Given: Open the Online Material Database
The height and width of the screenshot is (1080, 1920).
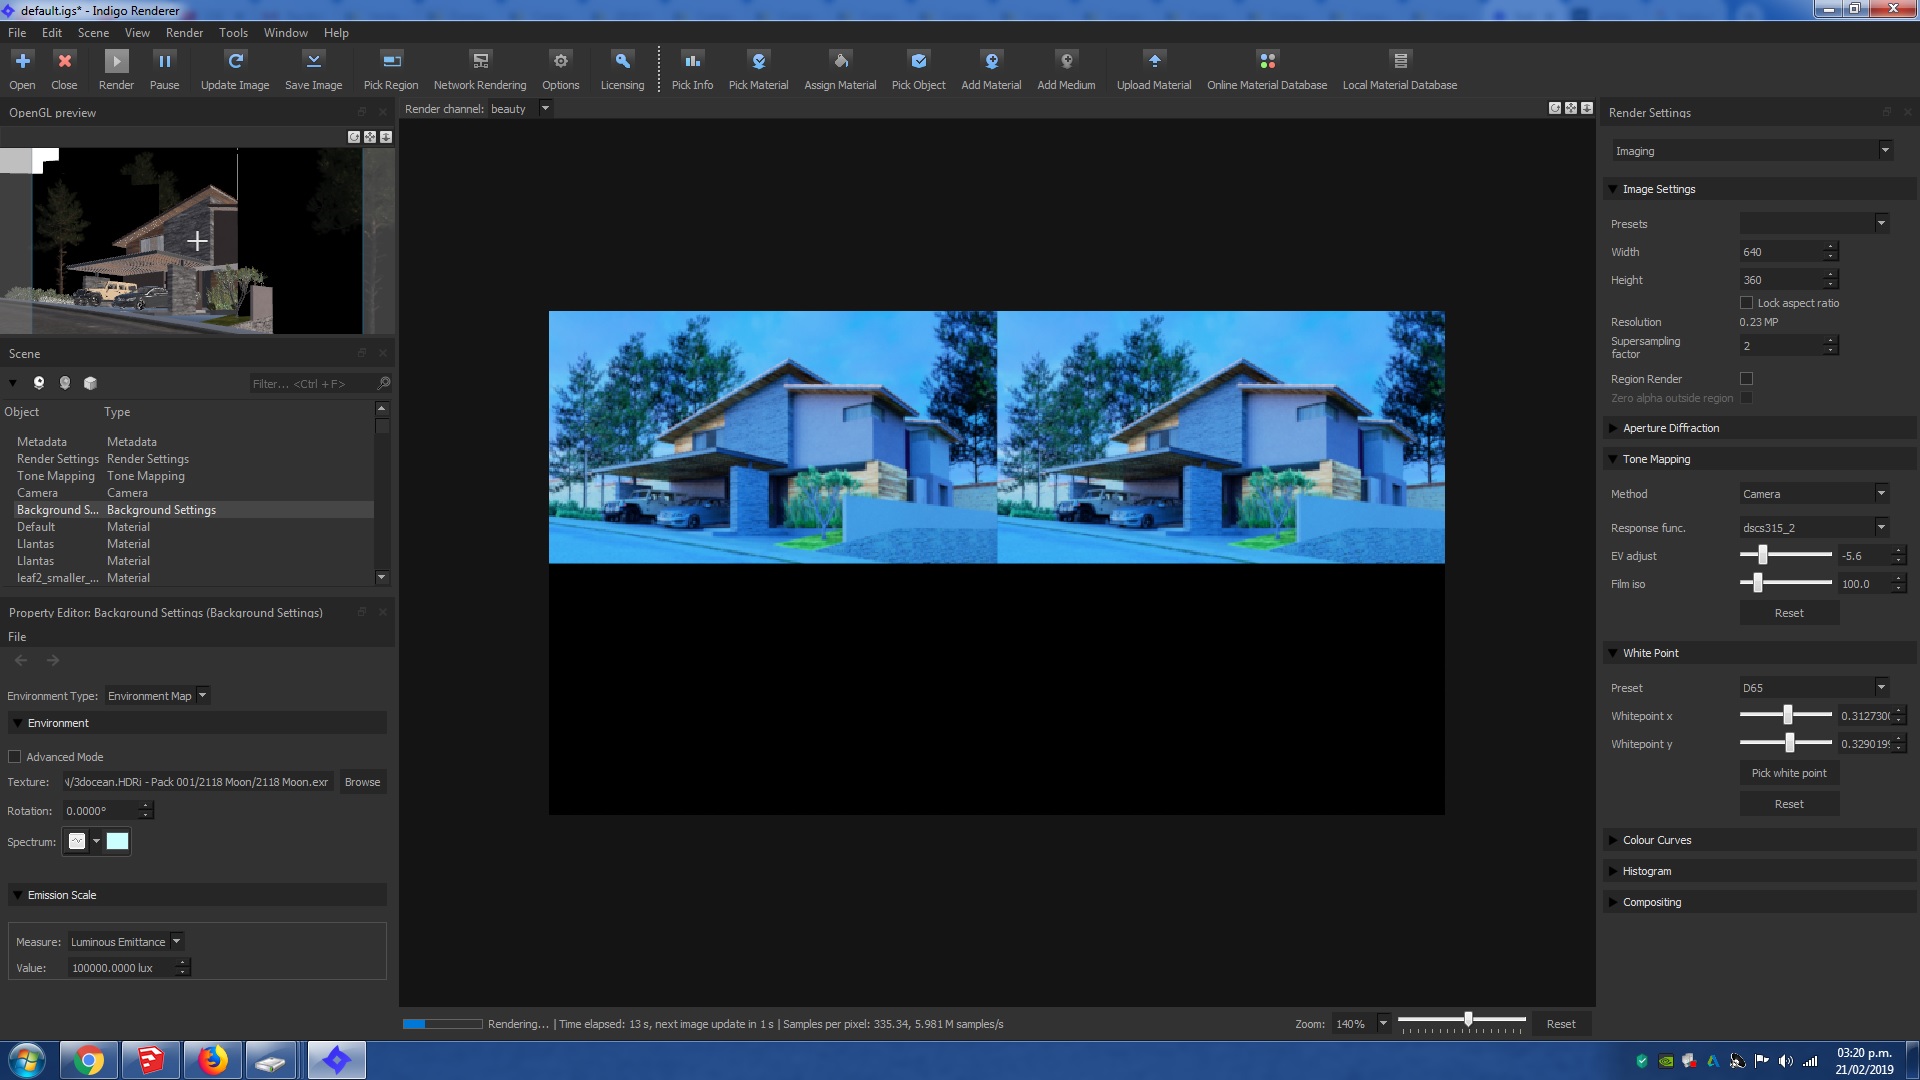Looking at the screenshot, I should pyautogui.click(x=1267, y=62).
